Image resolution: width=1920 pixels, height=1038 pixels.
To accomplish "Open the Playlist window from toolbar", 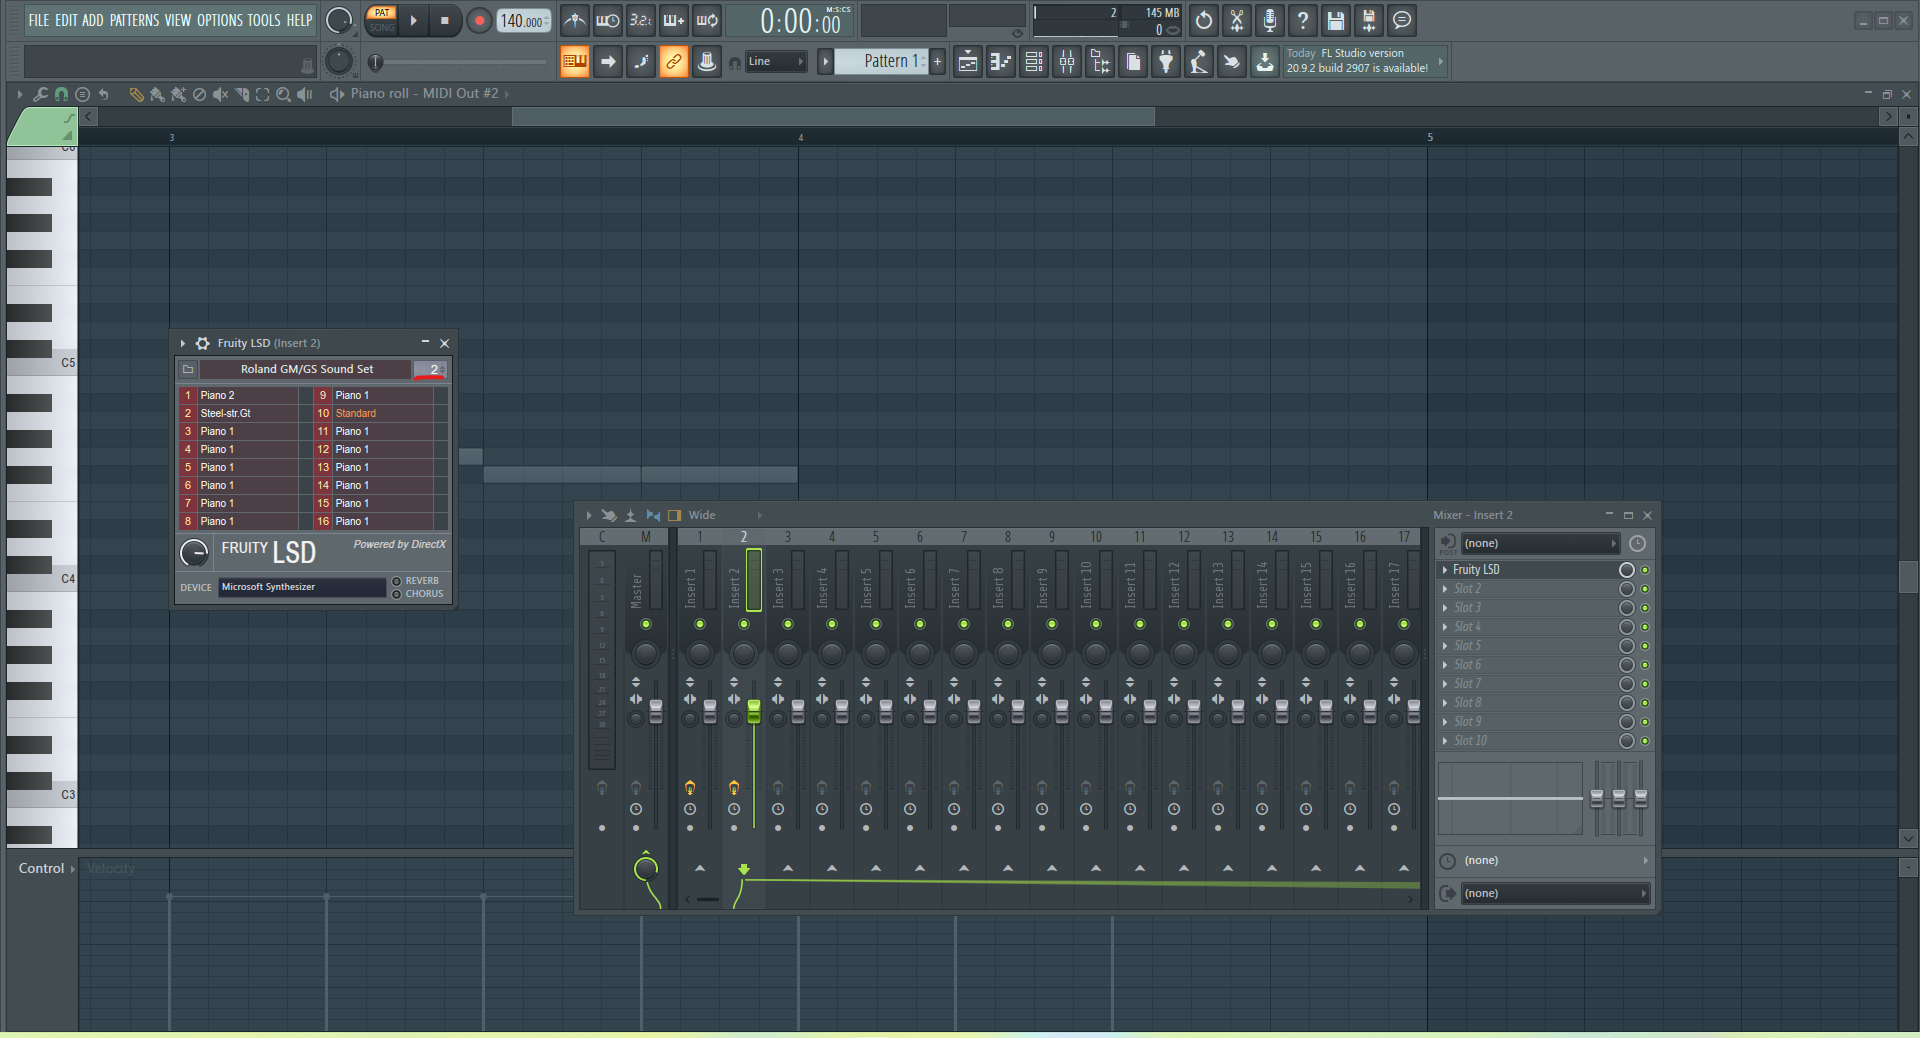I will pyautogui.click(x=968, y=62).
